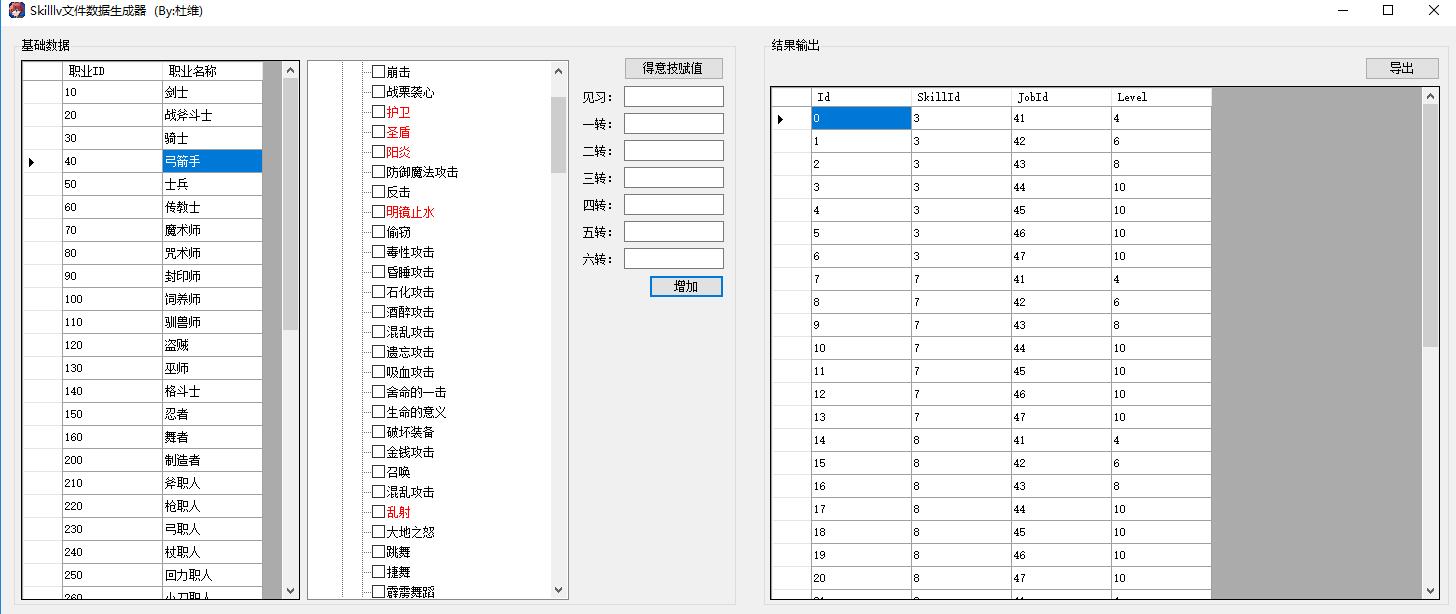Tick the 召唤 checkbox
This screenshot has width=1456, height=614.
coord(378,472)
